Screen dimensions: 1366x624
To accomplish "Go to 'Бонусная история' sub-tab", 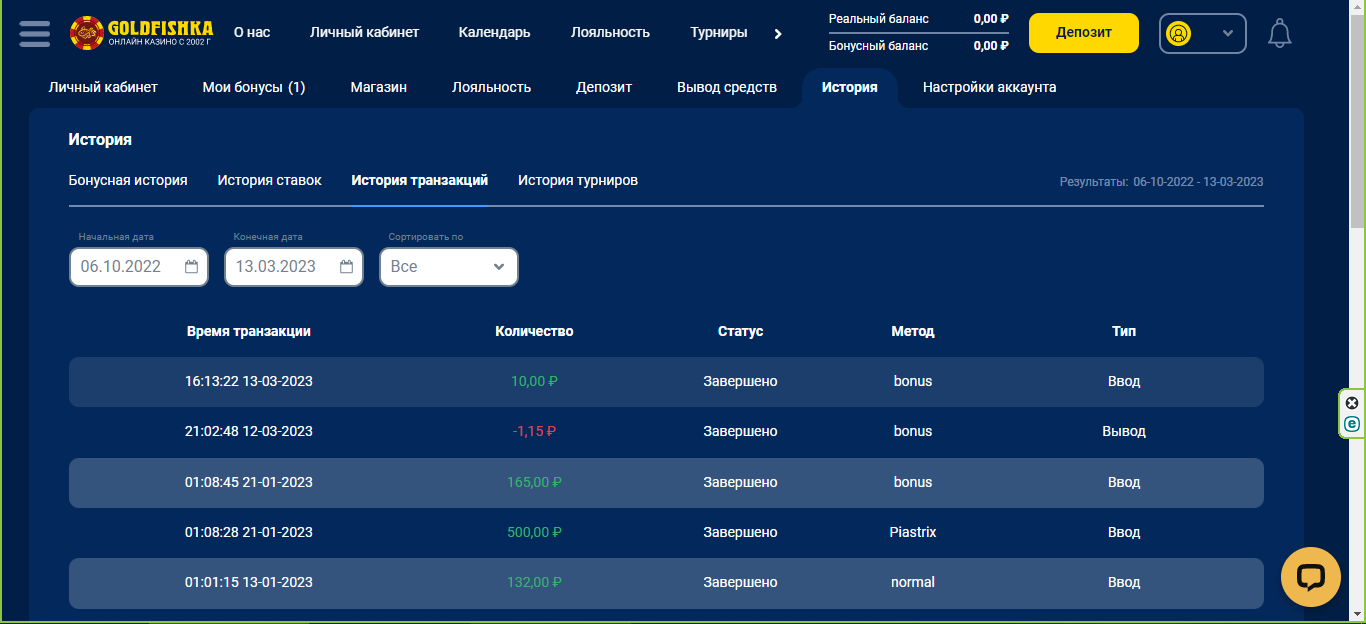I will (x=128, y=180).
